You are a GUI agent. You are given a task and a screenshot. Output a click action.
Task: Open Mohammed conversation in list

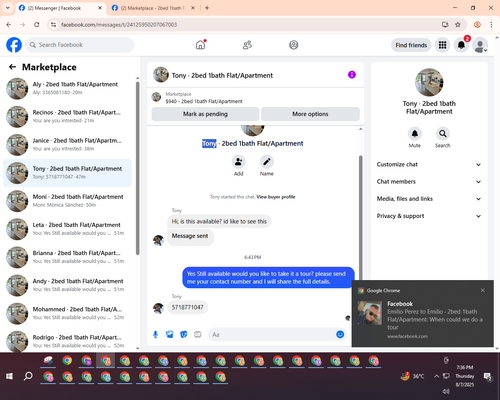pos(68,313)
